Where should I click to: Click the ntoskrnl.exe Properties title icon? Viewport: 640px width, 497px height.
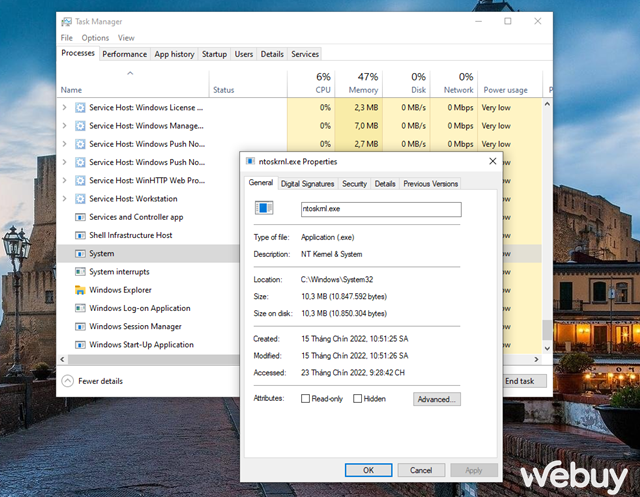pyautogui.click(x=250, y=161)
